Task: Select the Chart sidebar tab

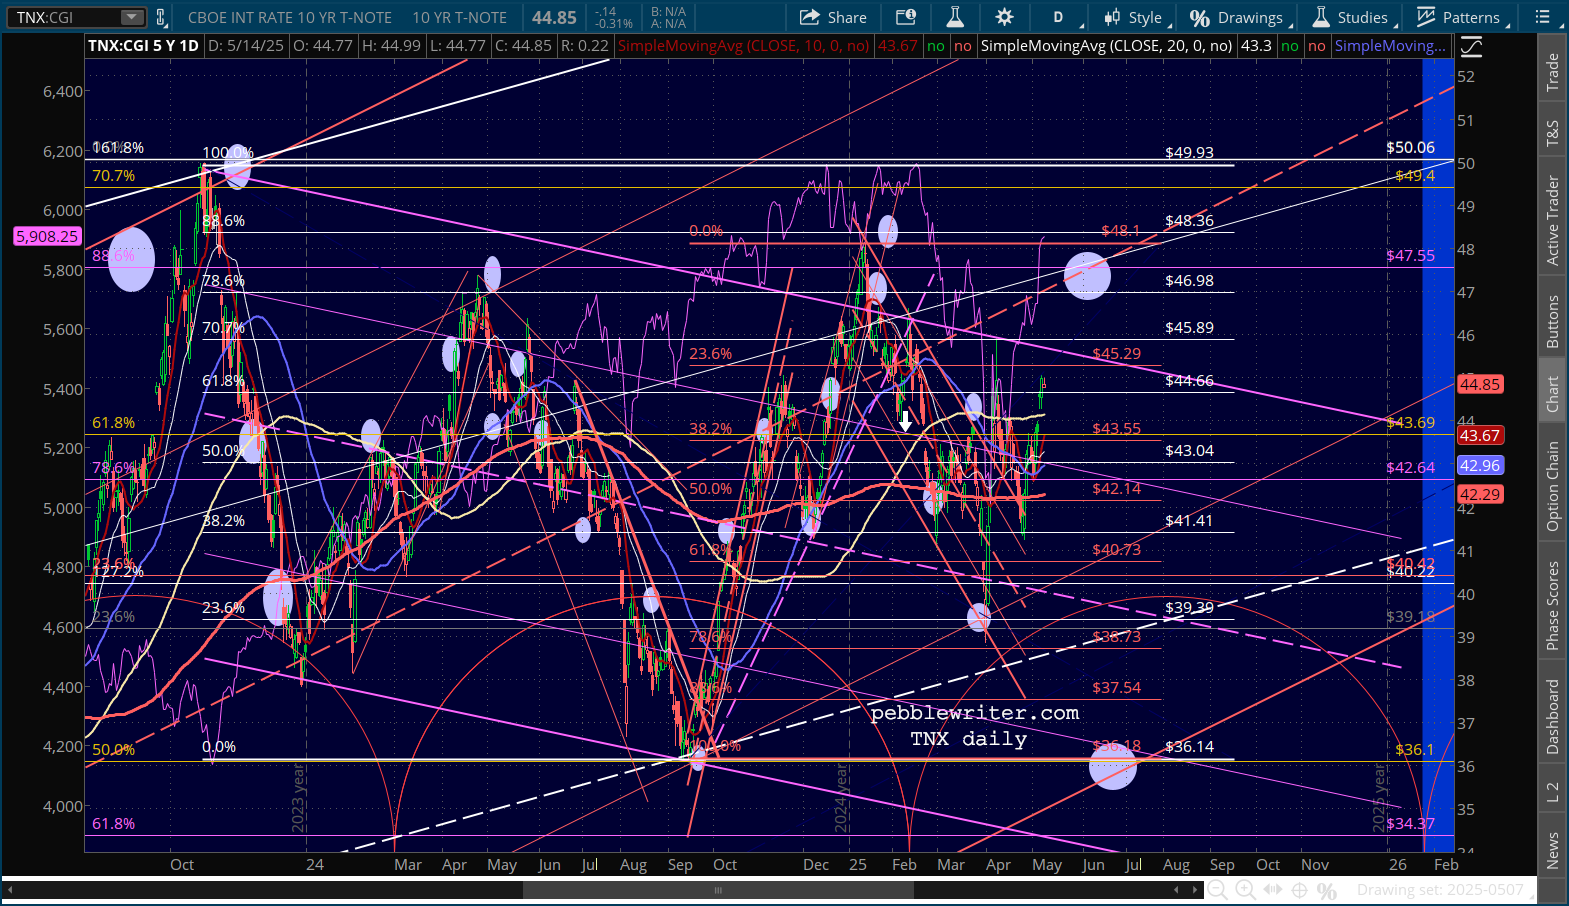Action: point(1552,394)
